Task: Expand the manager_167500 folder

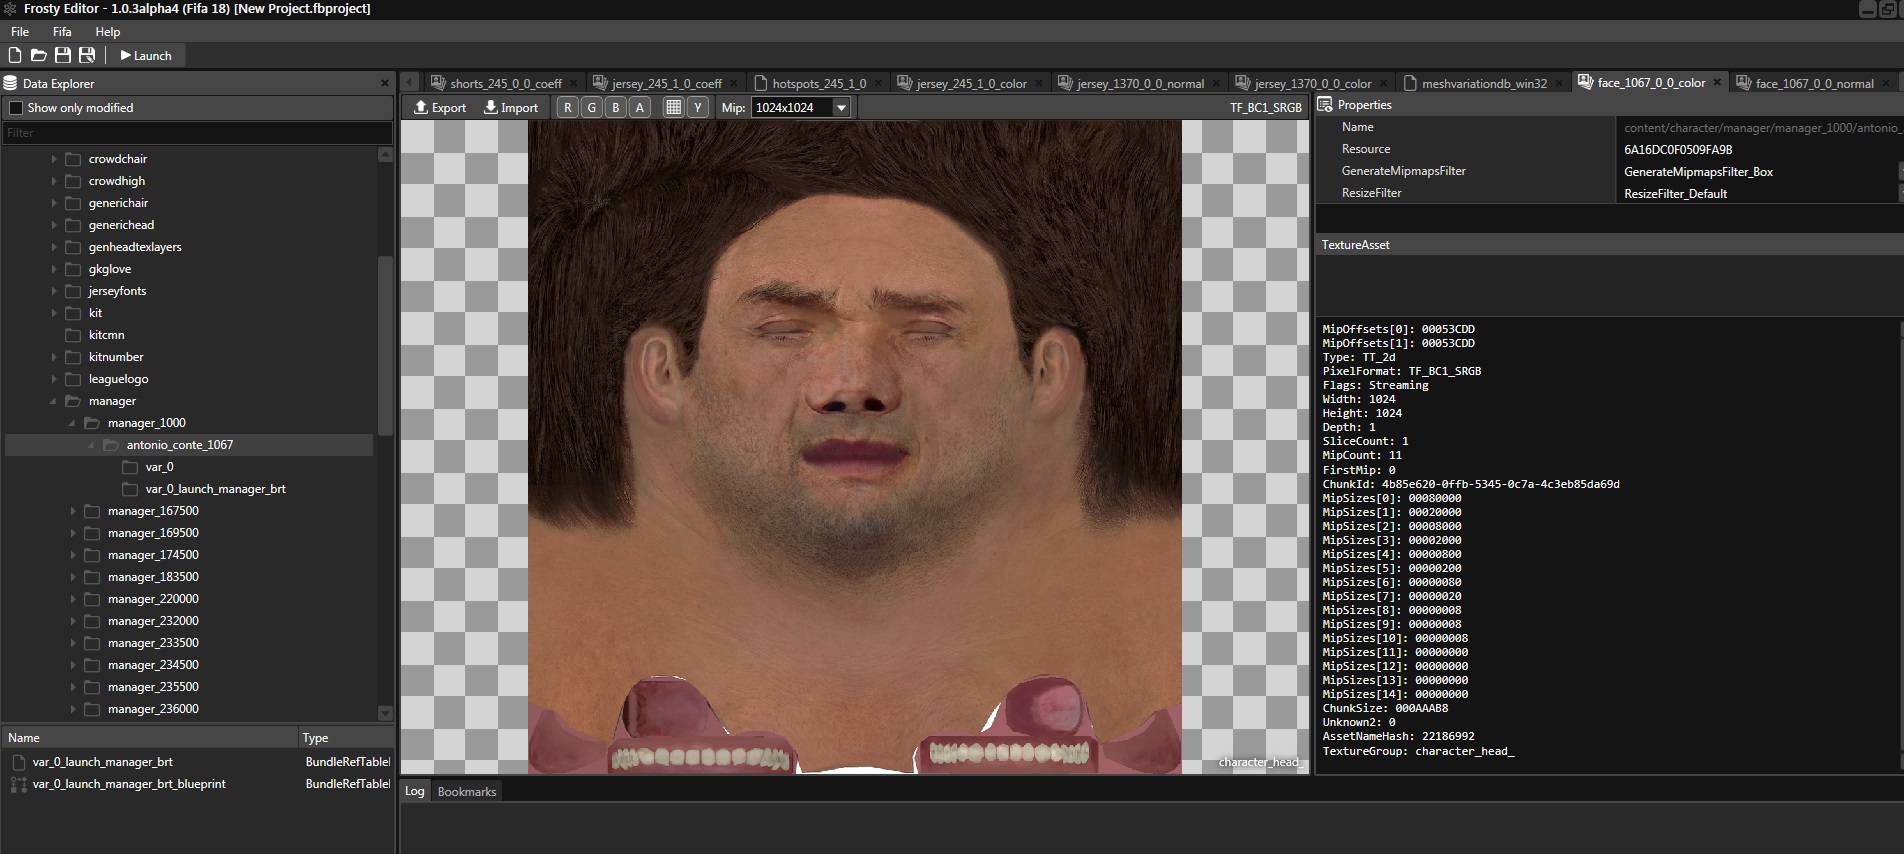Action: tap(73, 511)
